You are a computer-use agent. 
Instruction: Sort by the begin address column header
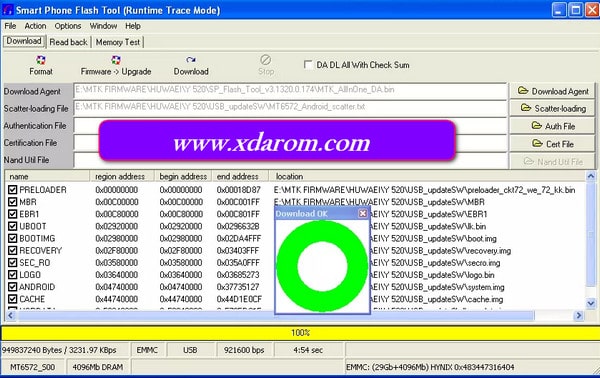click(x=183, y=176)
